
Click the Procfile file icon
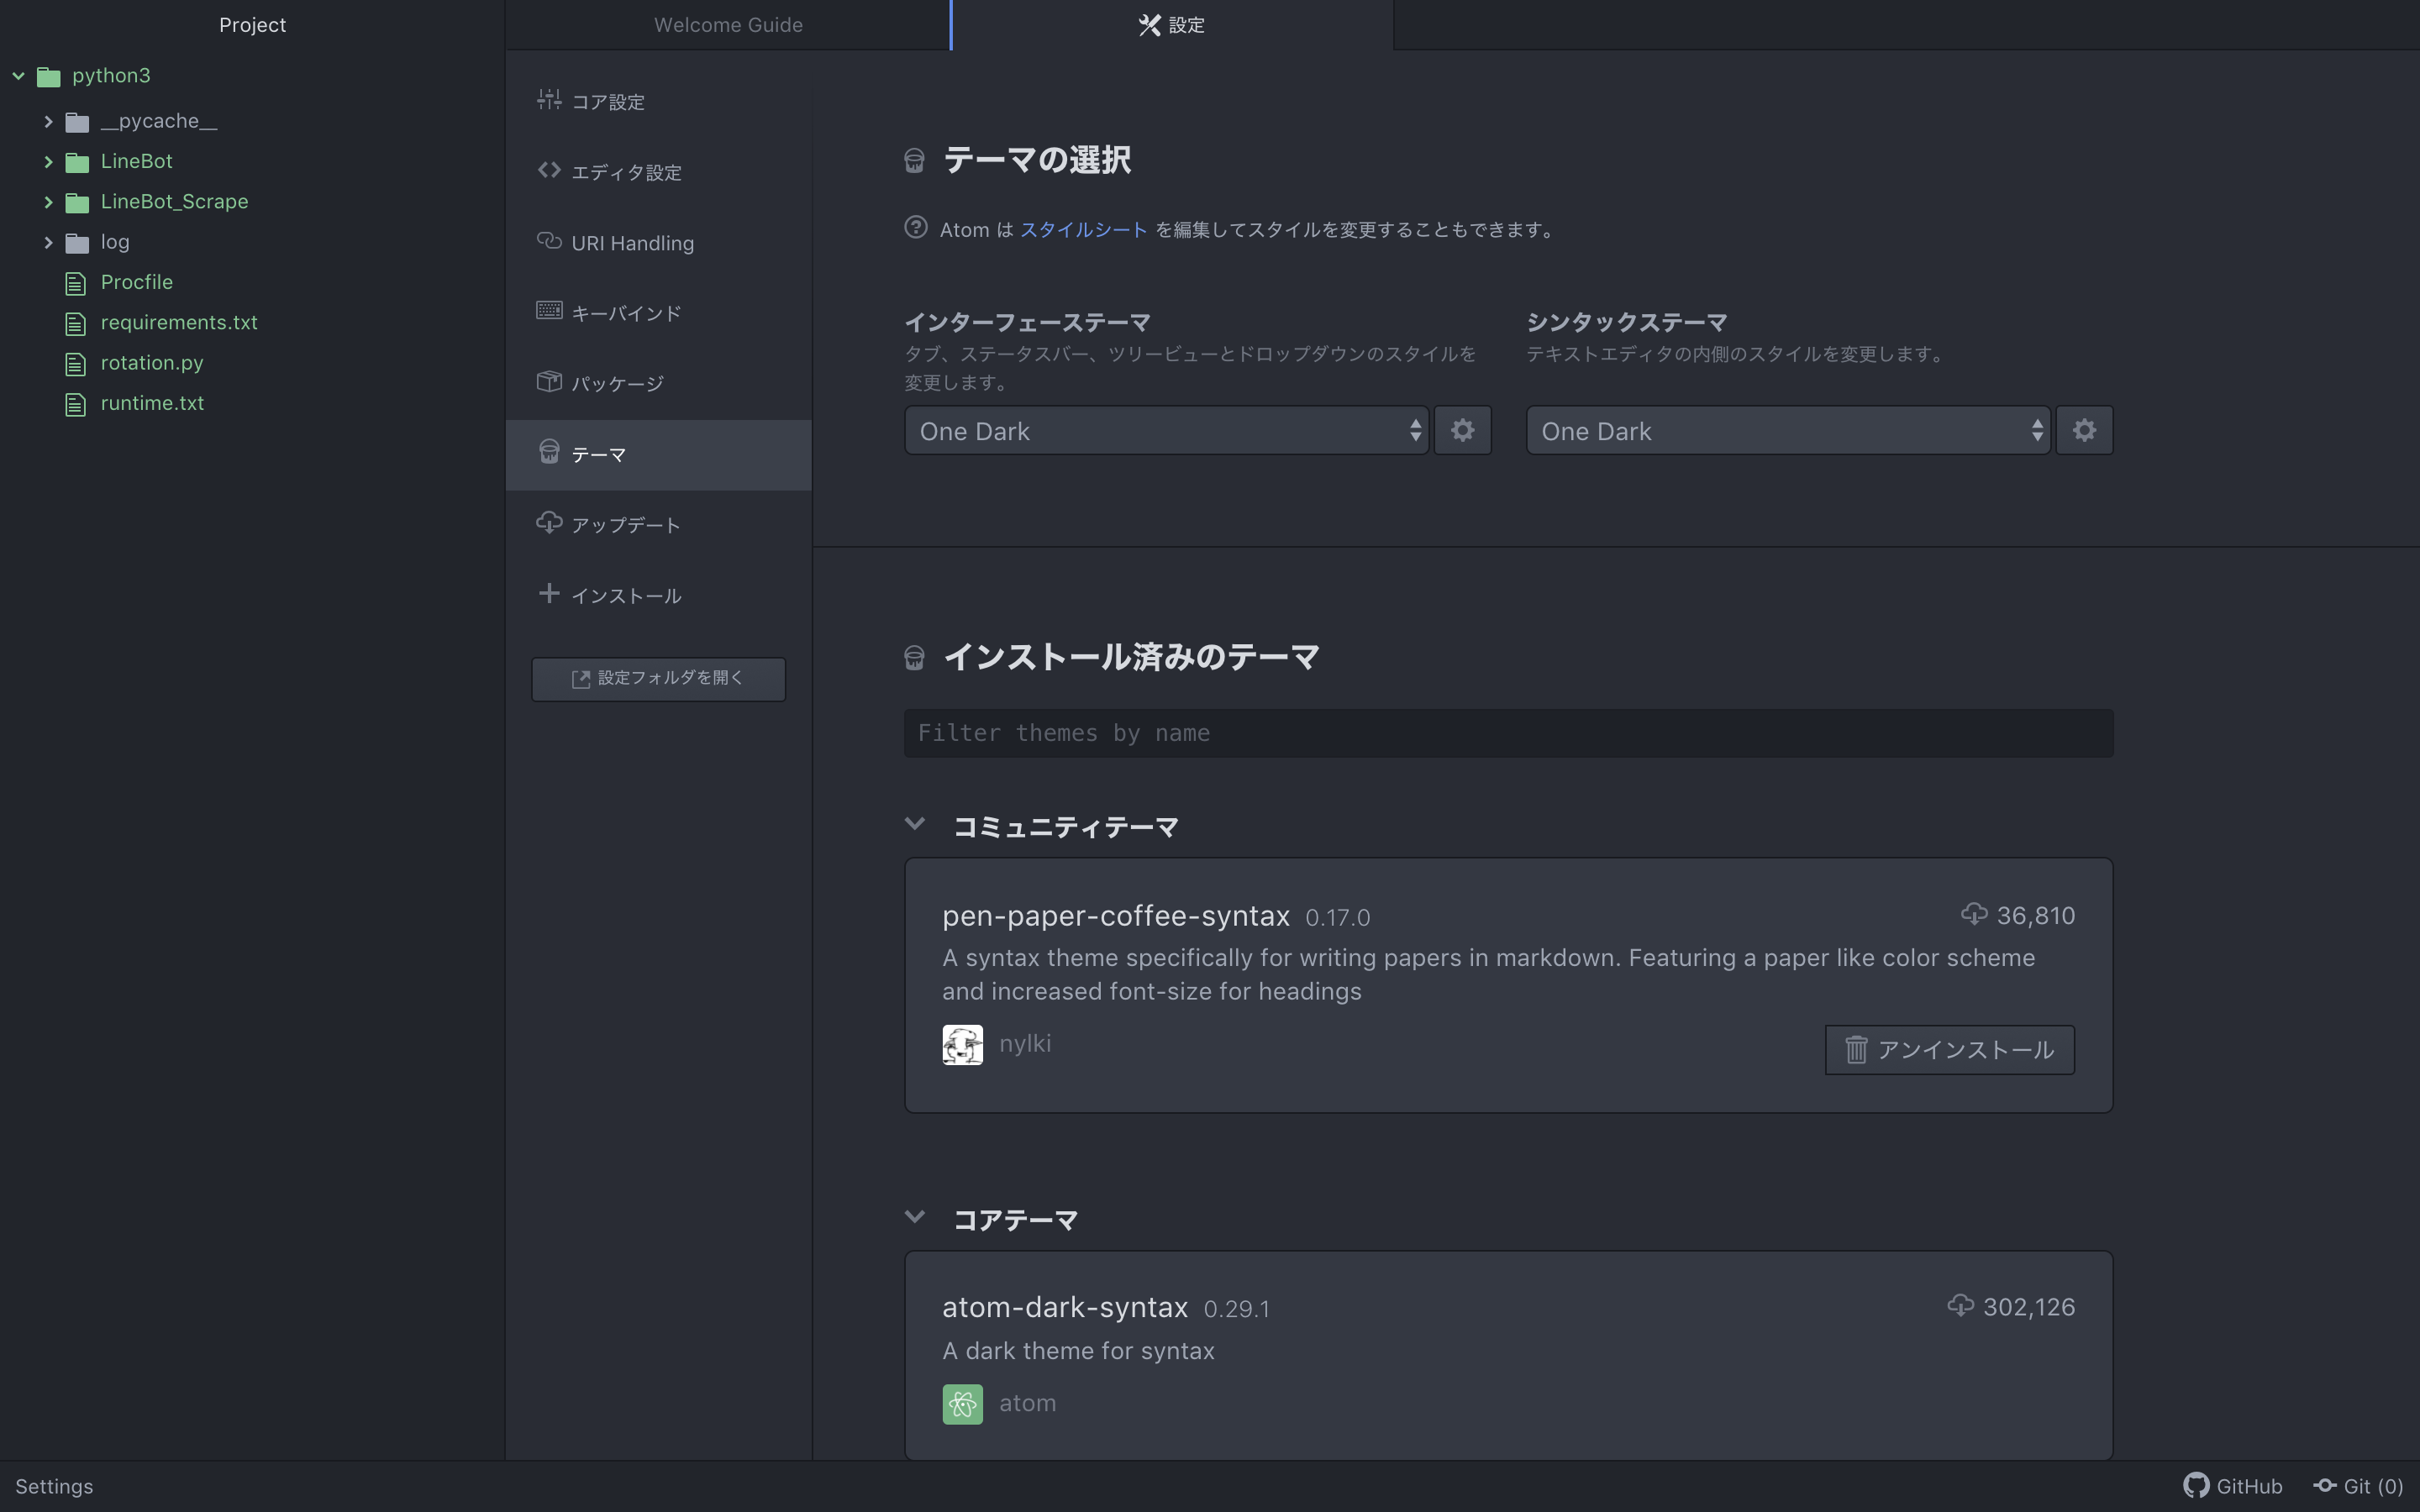pyautogui.click(x=76, y=284)
